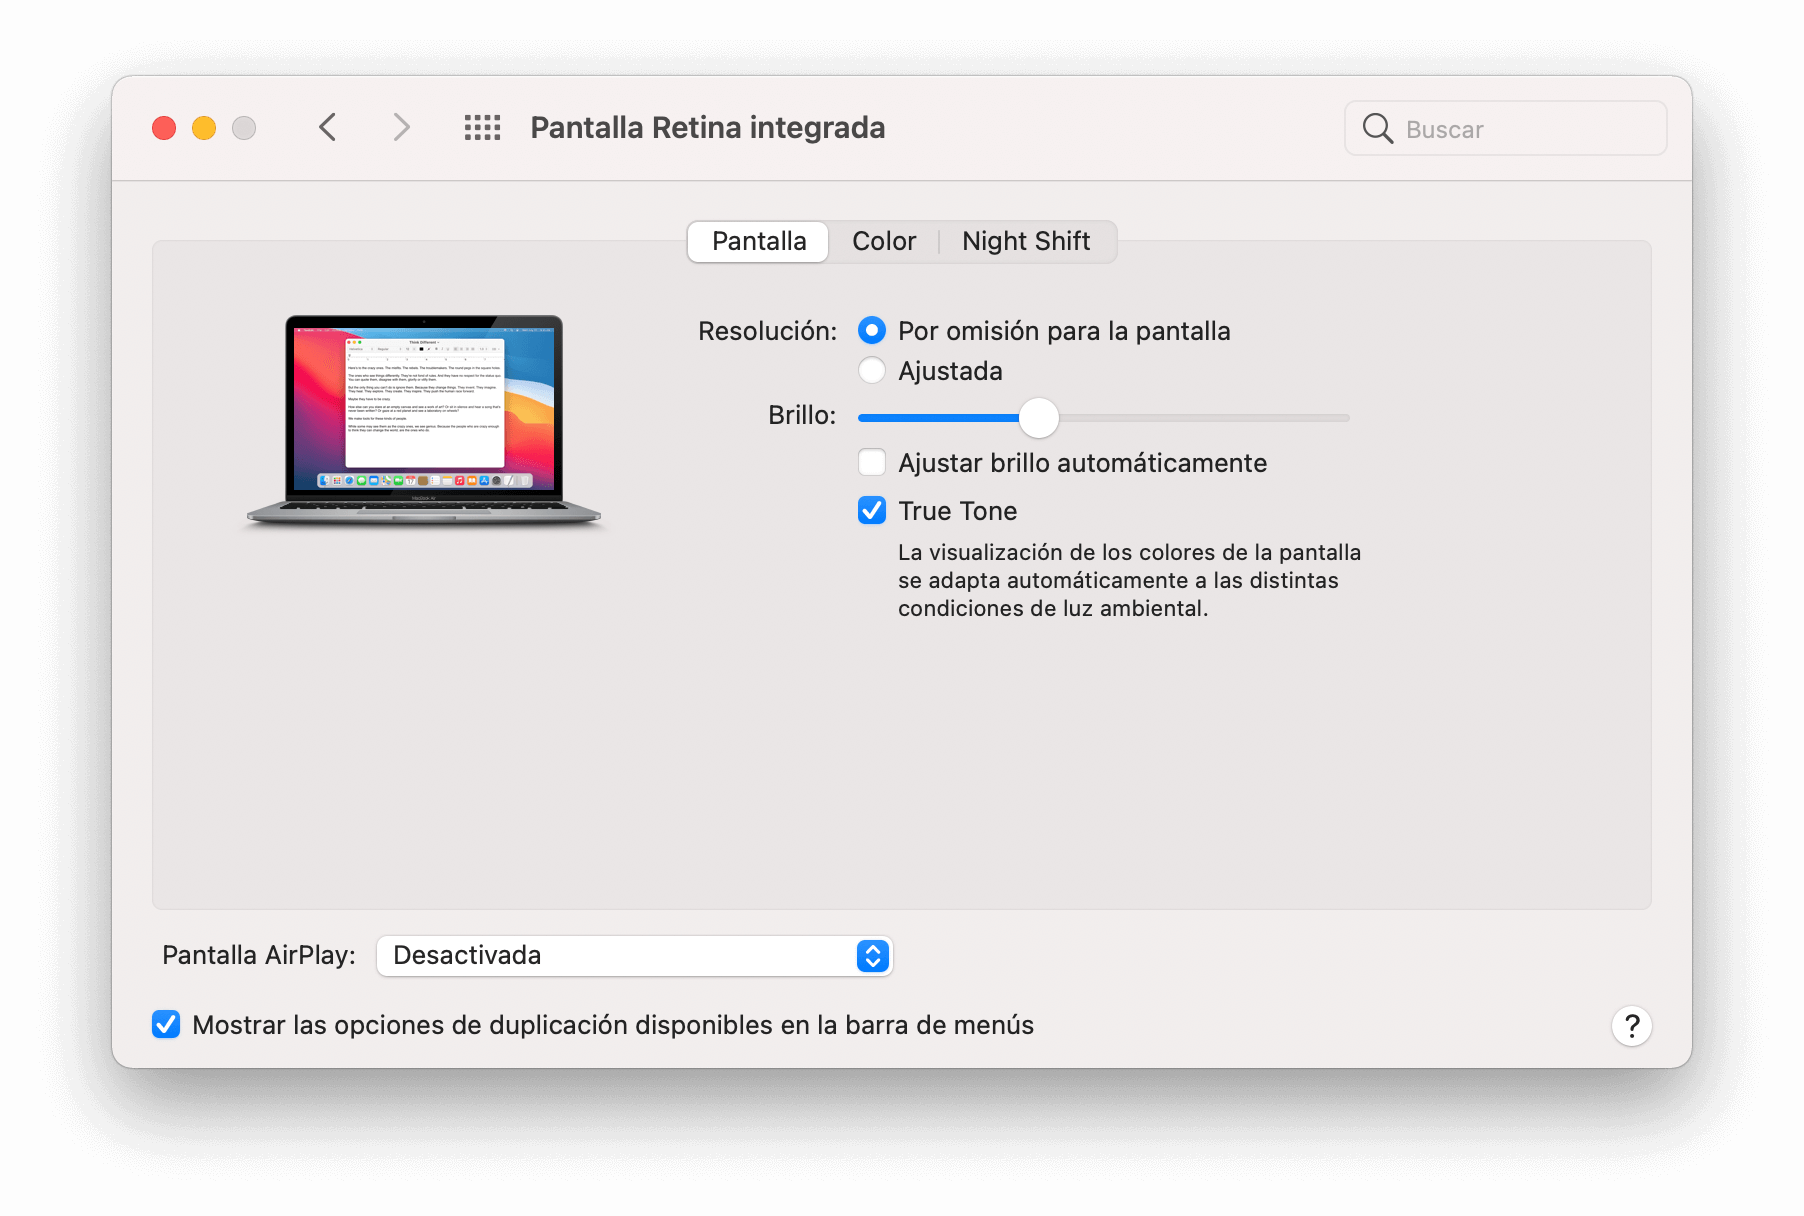Enable Ajustar brillo automáticamente

tap(871, 462)
